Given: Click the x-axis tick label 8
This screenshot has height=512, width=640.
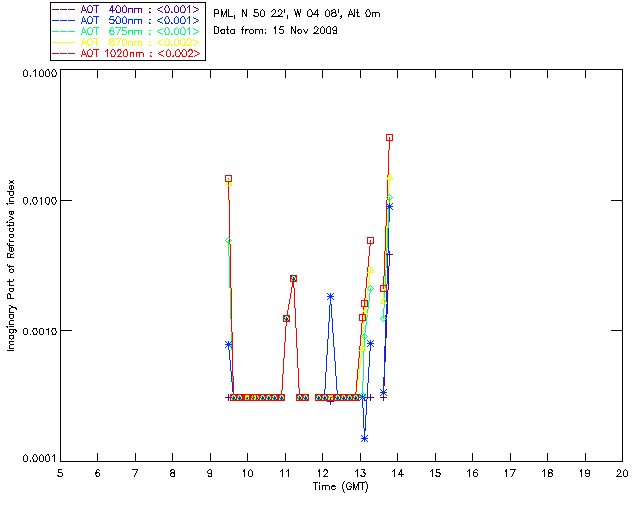Looking at the screenshot, I should pos(173,473).
